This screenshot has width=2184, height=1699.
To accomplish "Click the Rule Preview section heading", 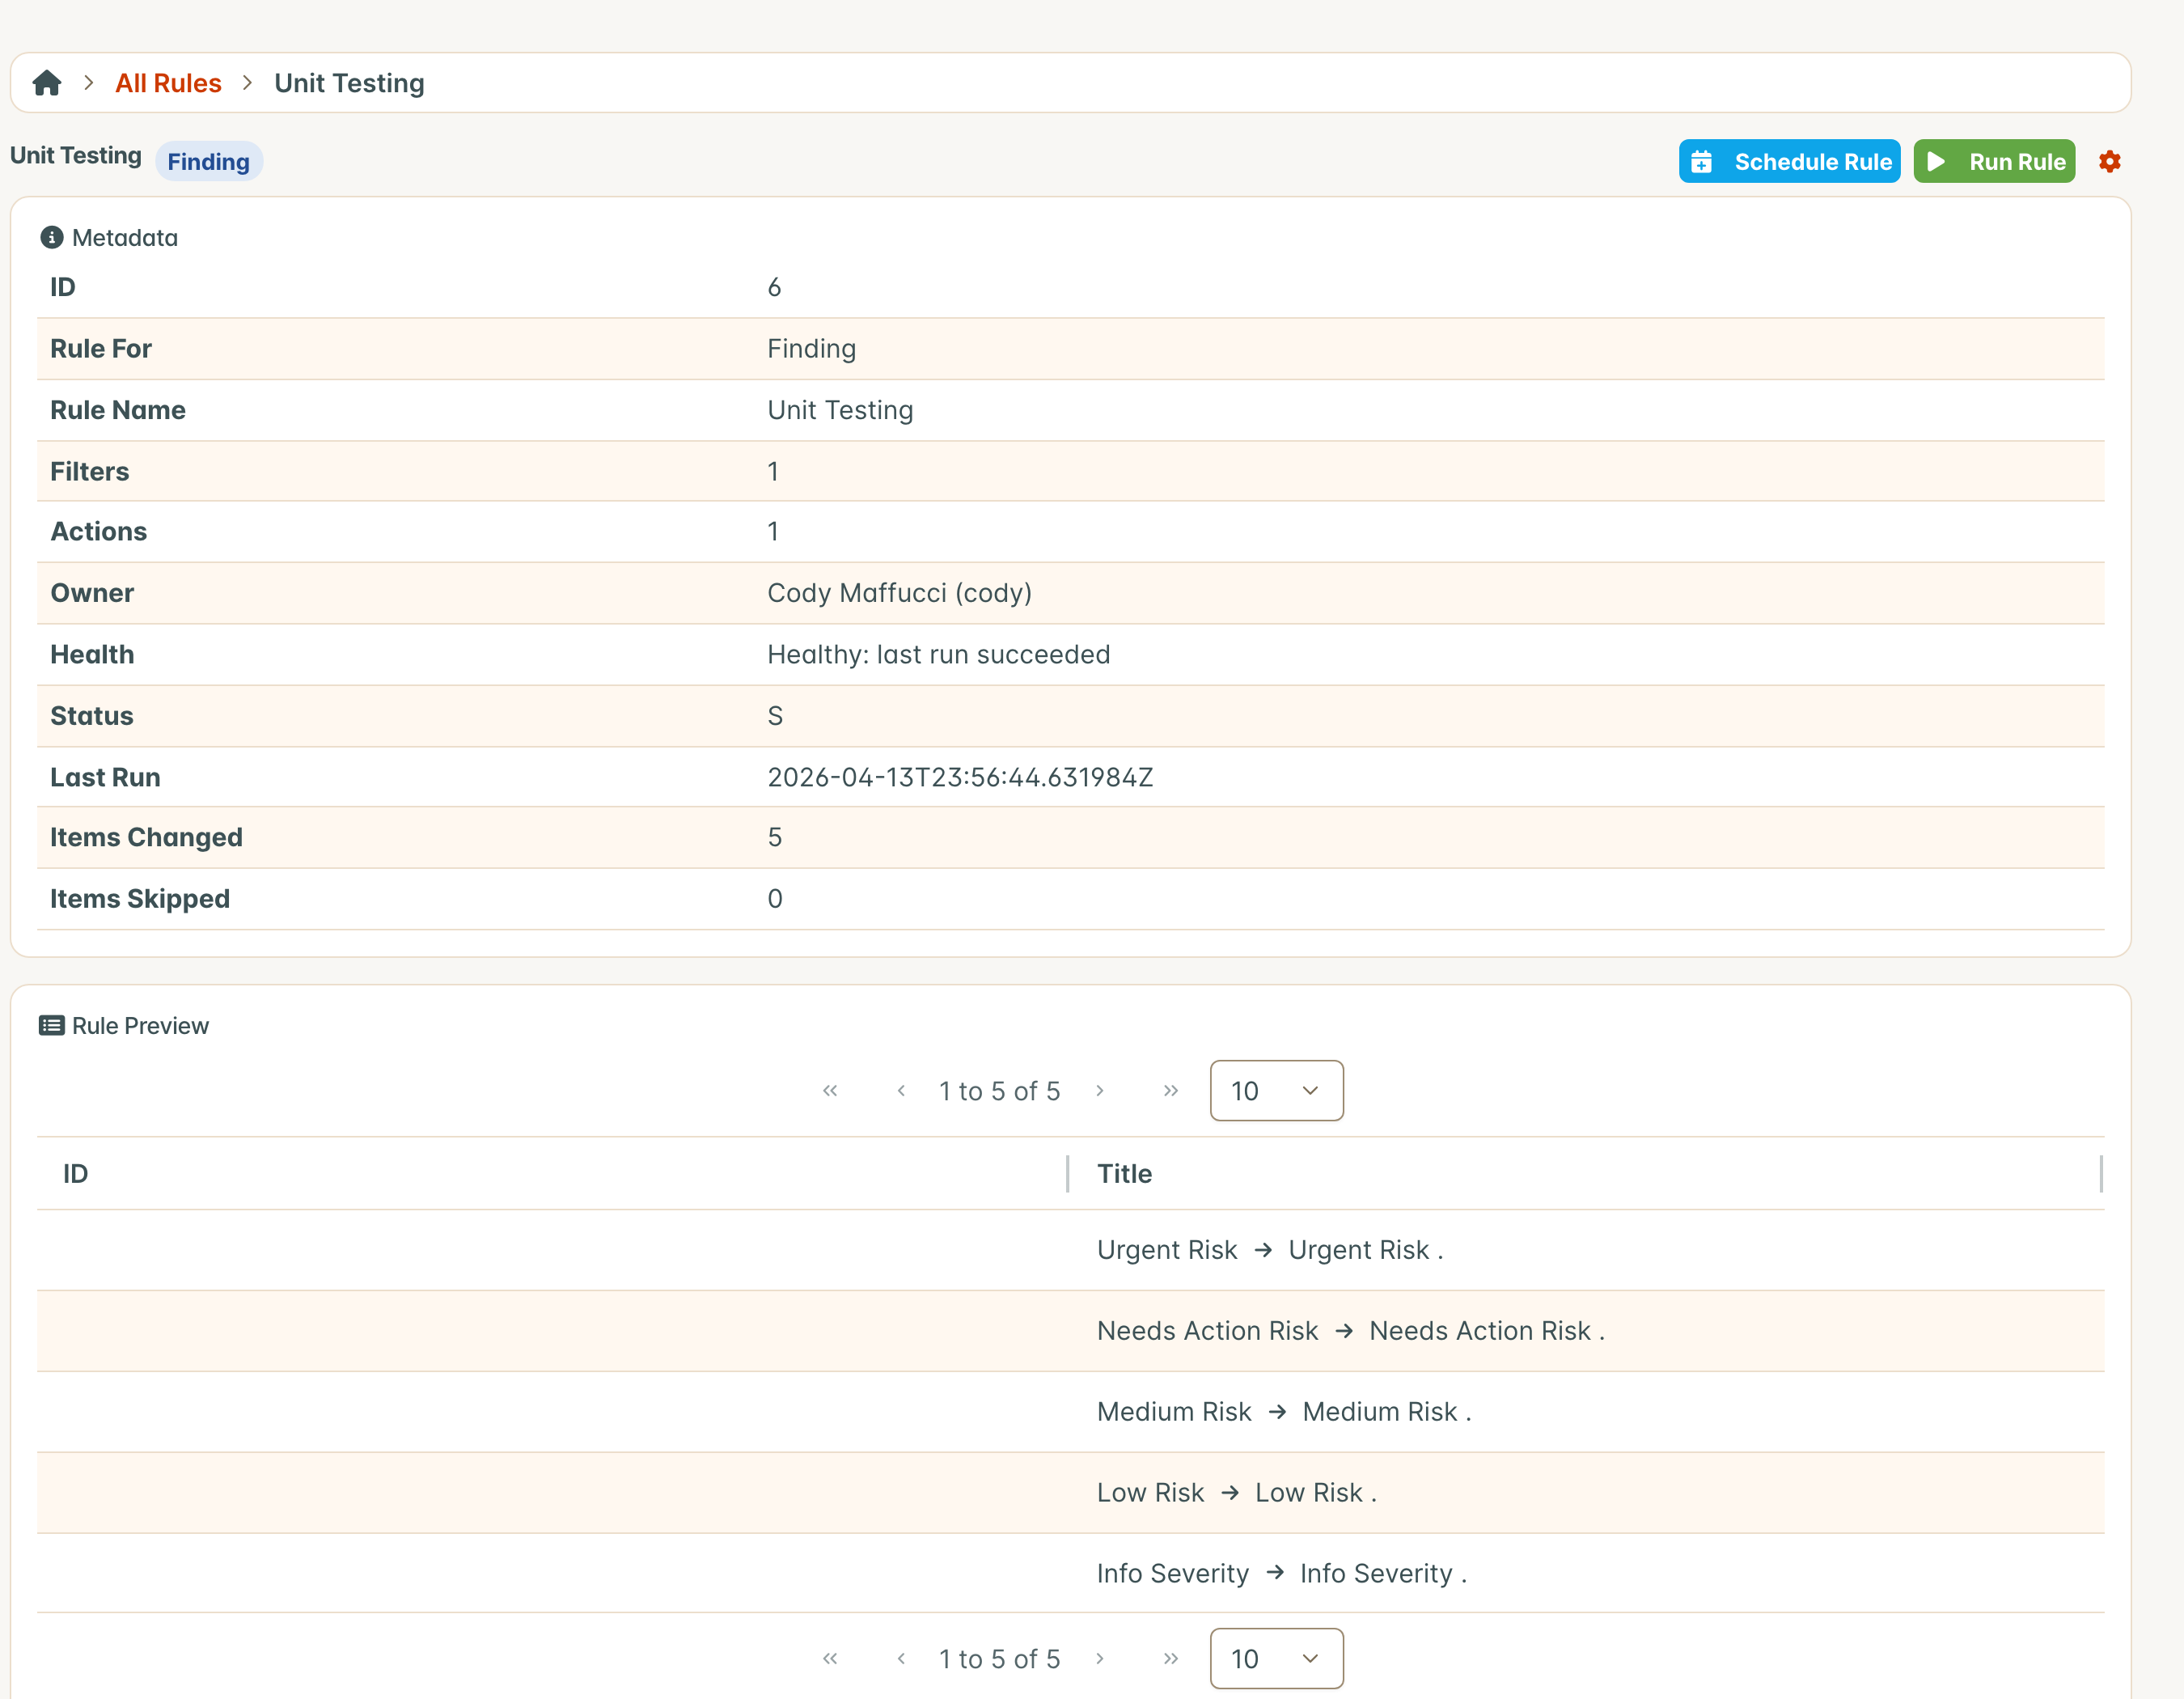I will 140,1025.
